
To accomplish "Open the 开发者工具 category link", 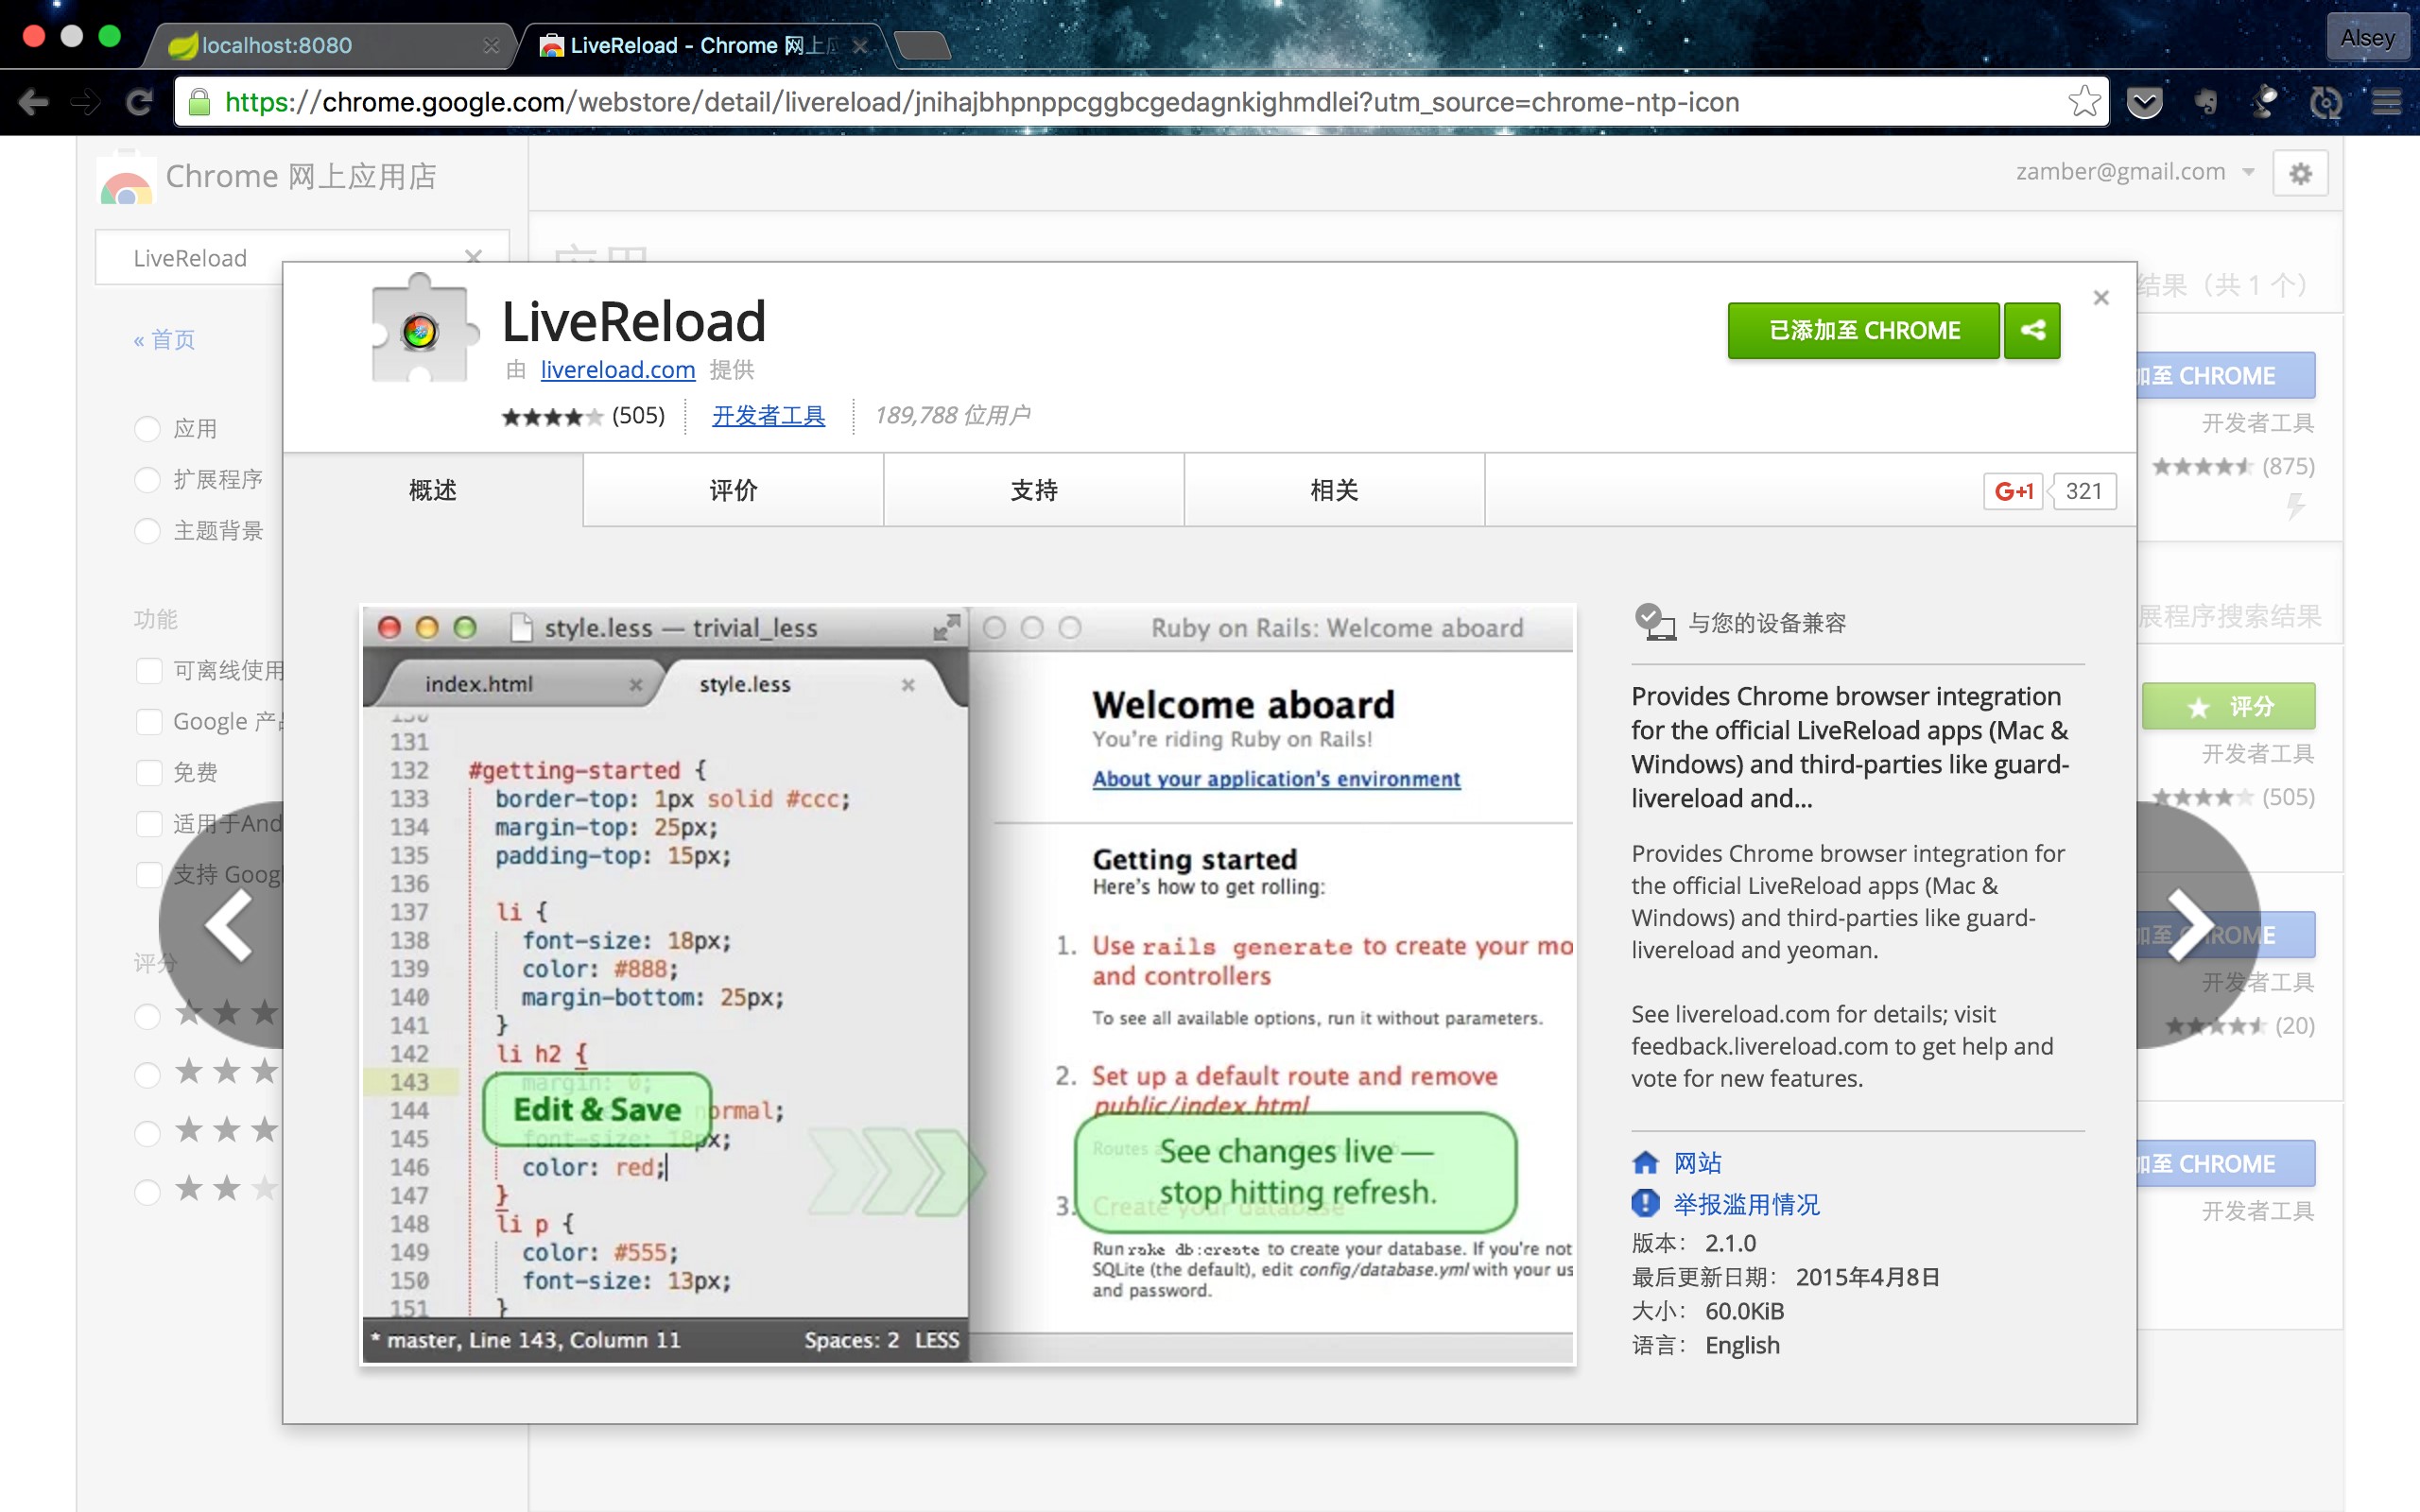I will (x=768, y=416).
